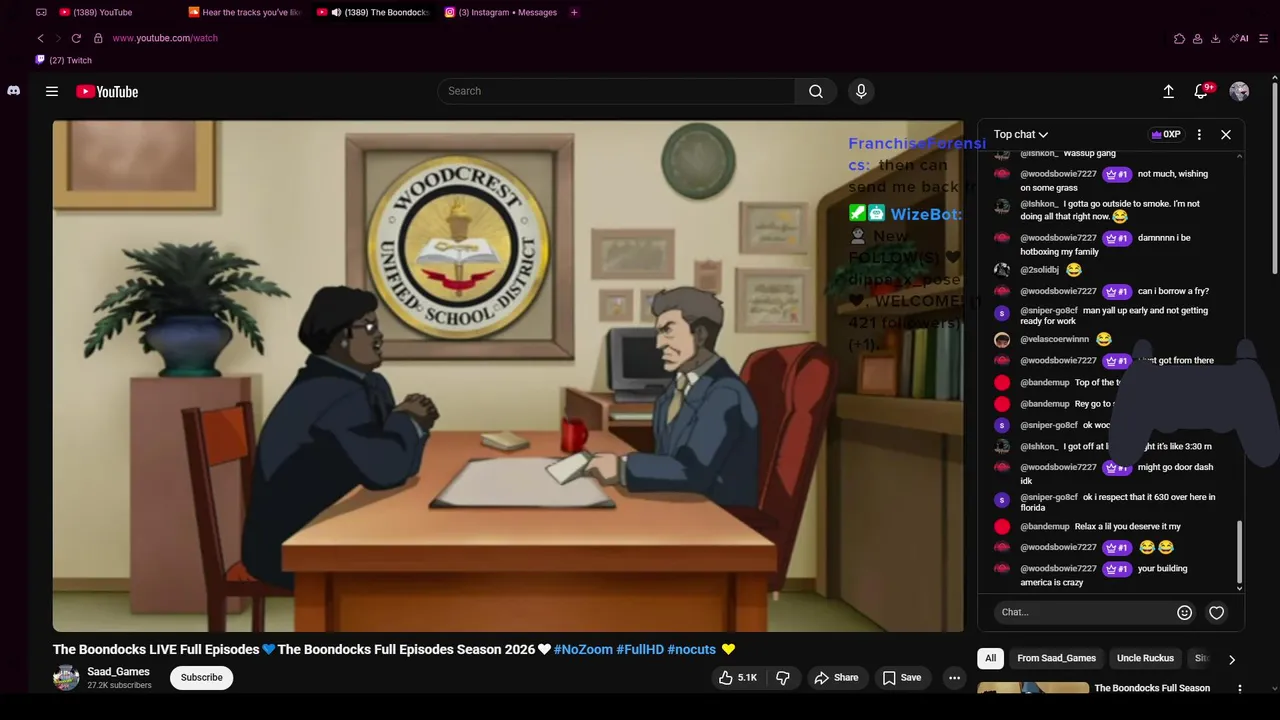The height and width of the screenshot is (720, 1280).
Task: Go back in browser history
Action: click(40, 38)
